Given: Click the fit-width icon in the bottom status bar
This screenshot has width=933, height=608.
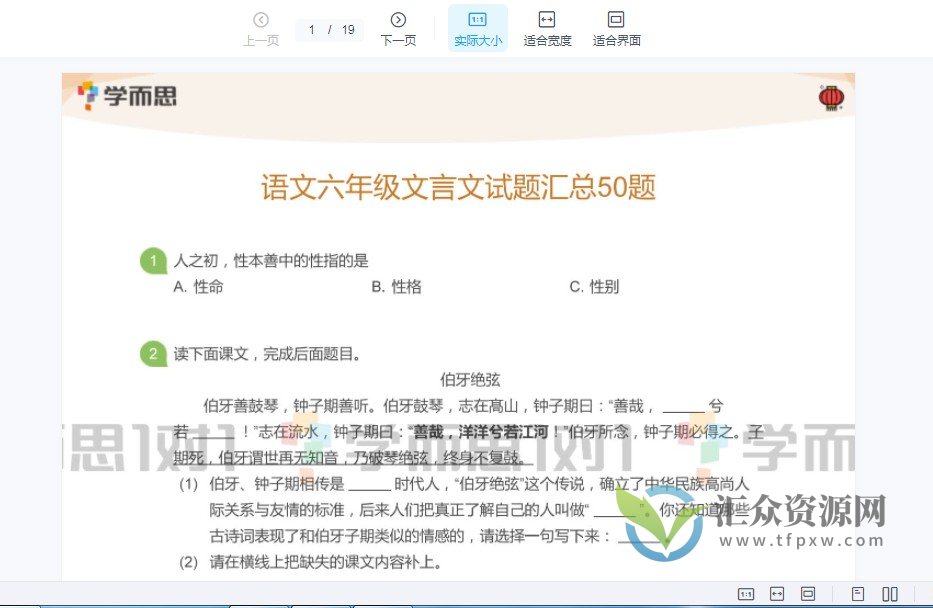Looking at the screenshot, I should coord(776,593).
